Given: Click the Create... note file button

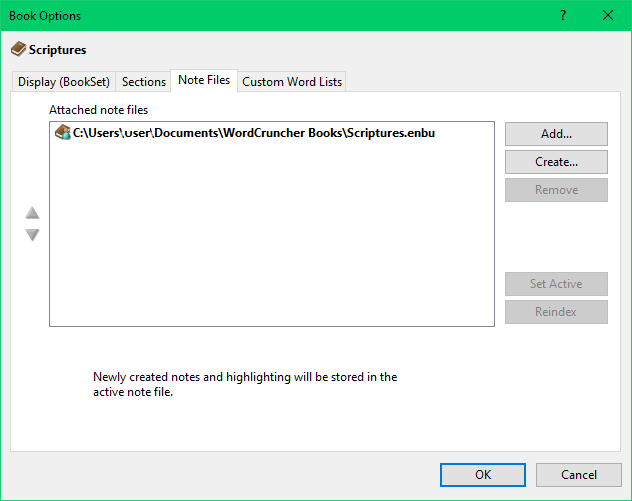Looking at the screenshot, I should pyautogui.click(x=556, y=162).
